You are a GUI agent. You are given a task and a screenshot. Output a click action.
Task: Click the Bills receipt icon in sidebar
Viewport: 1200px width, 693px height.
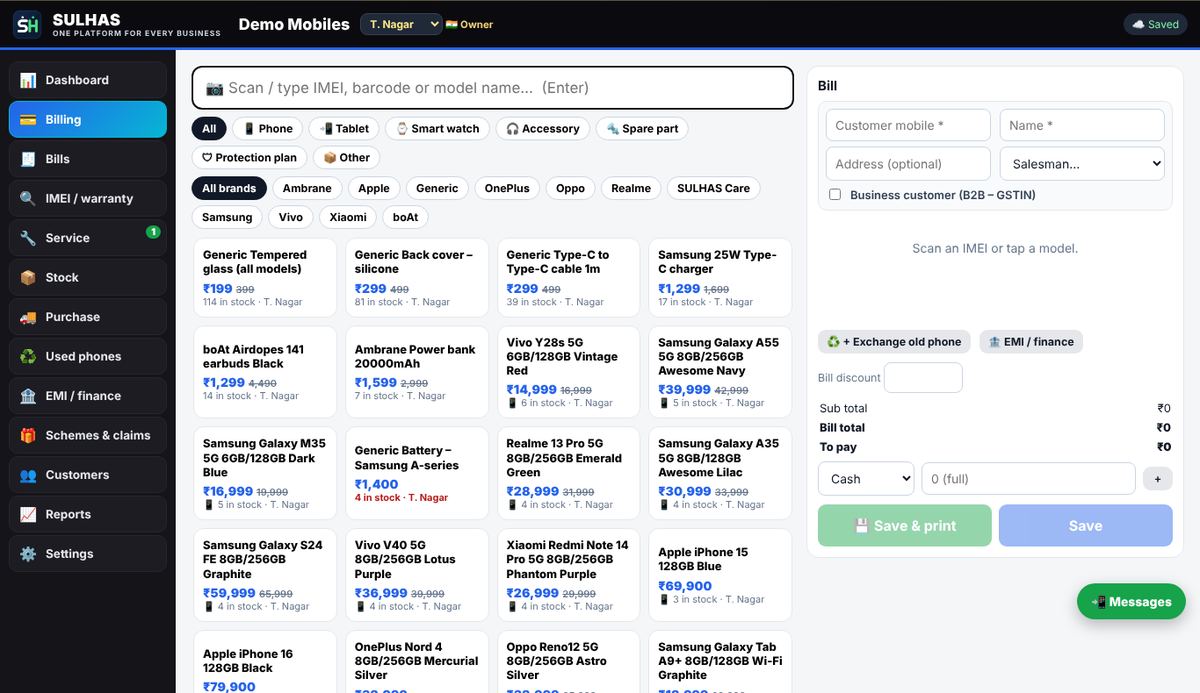pos(28,159)
